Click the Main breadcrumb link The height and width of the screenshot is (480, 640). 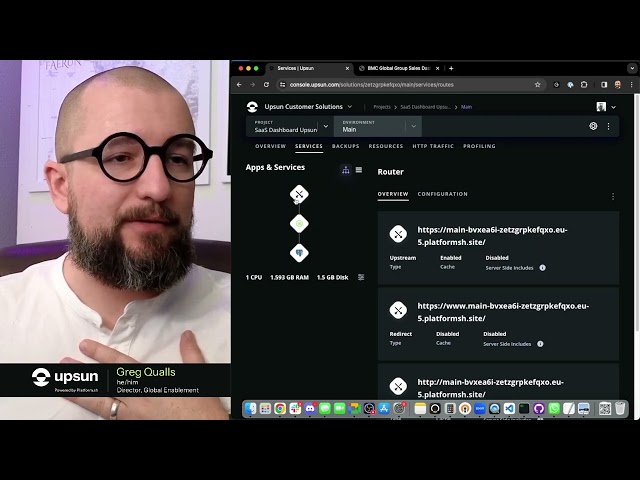pyautogui.click(x=467, y=107)
